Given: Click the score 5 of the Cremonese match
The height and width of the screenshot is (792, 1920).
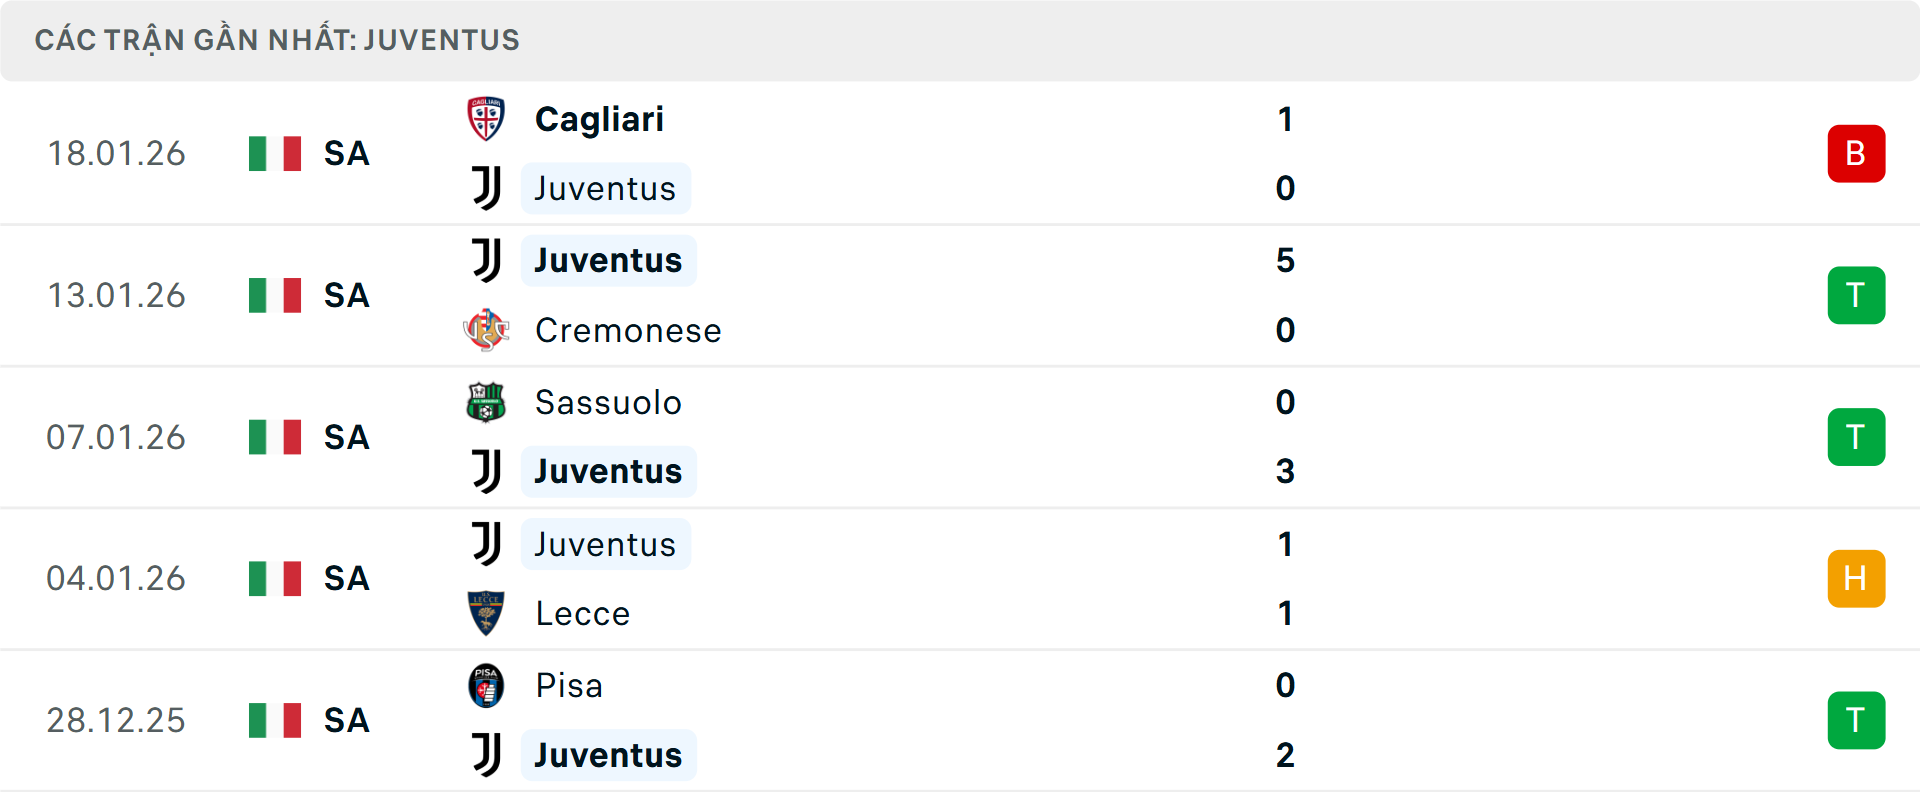Looking at the screenshot, I should [1286, 260].
